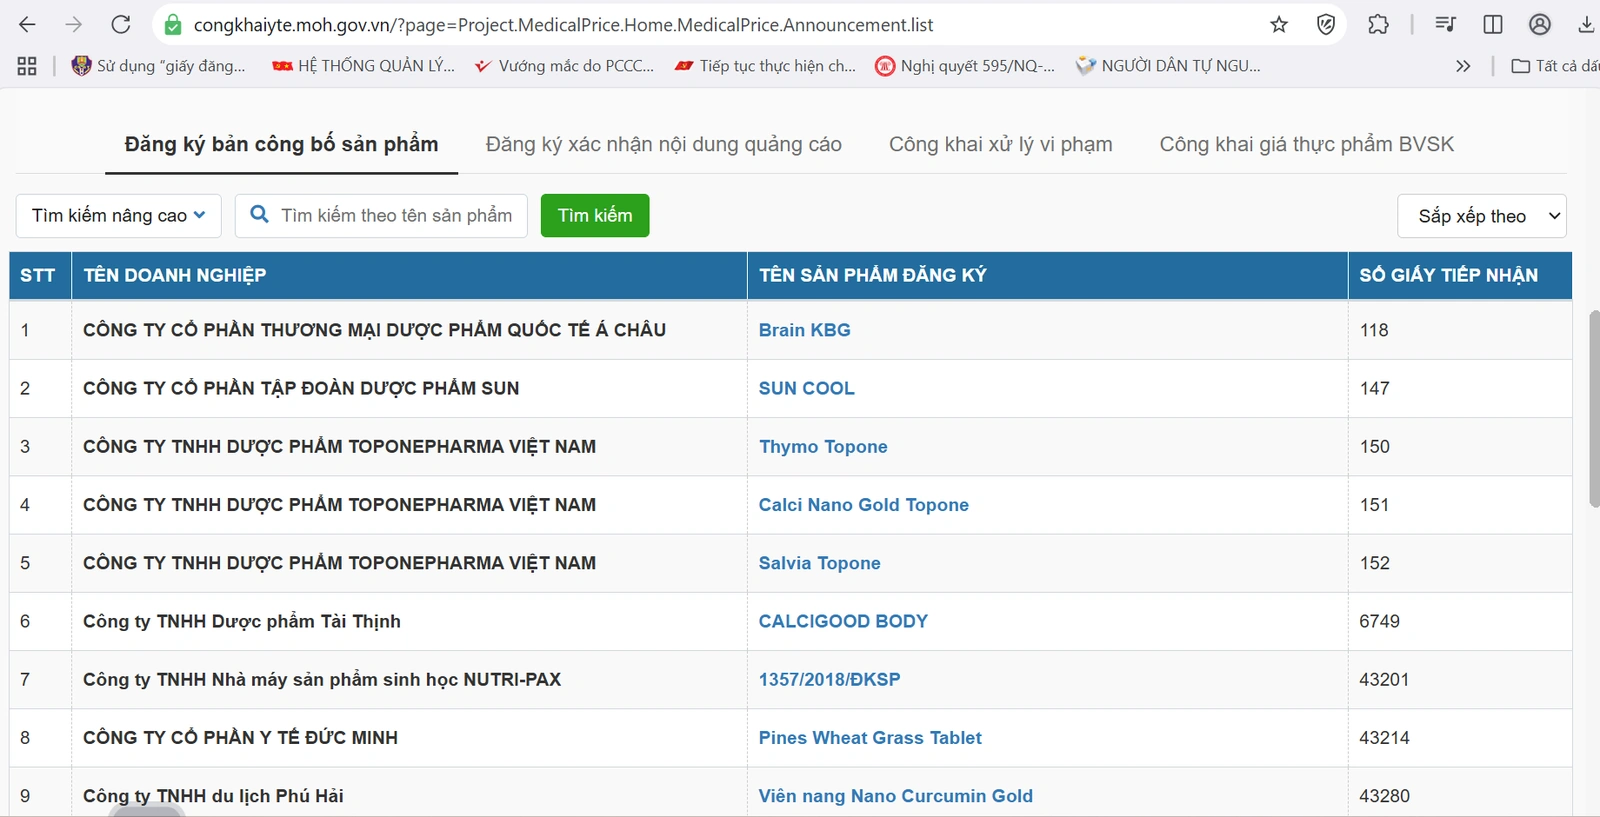Open the Sắp xếp theo dropdown
The height and width of the screenshot is (817, 1600).
[1481, 216]
